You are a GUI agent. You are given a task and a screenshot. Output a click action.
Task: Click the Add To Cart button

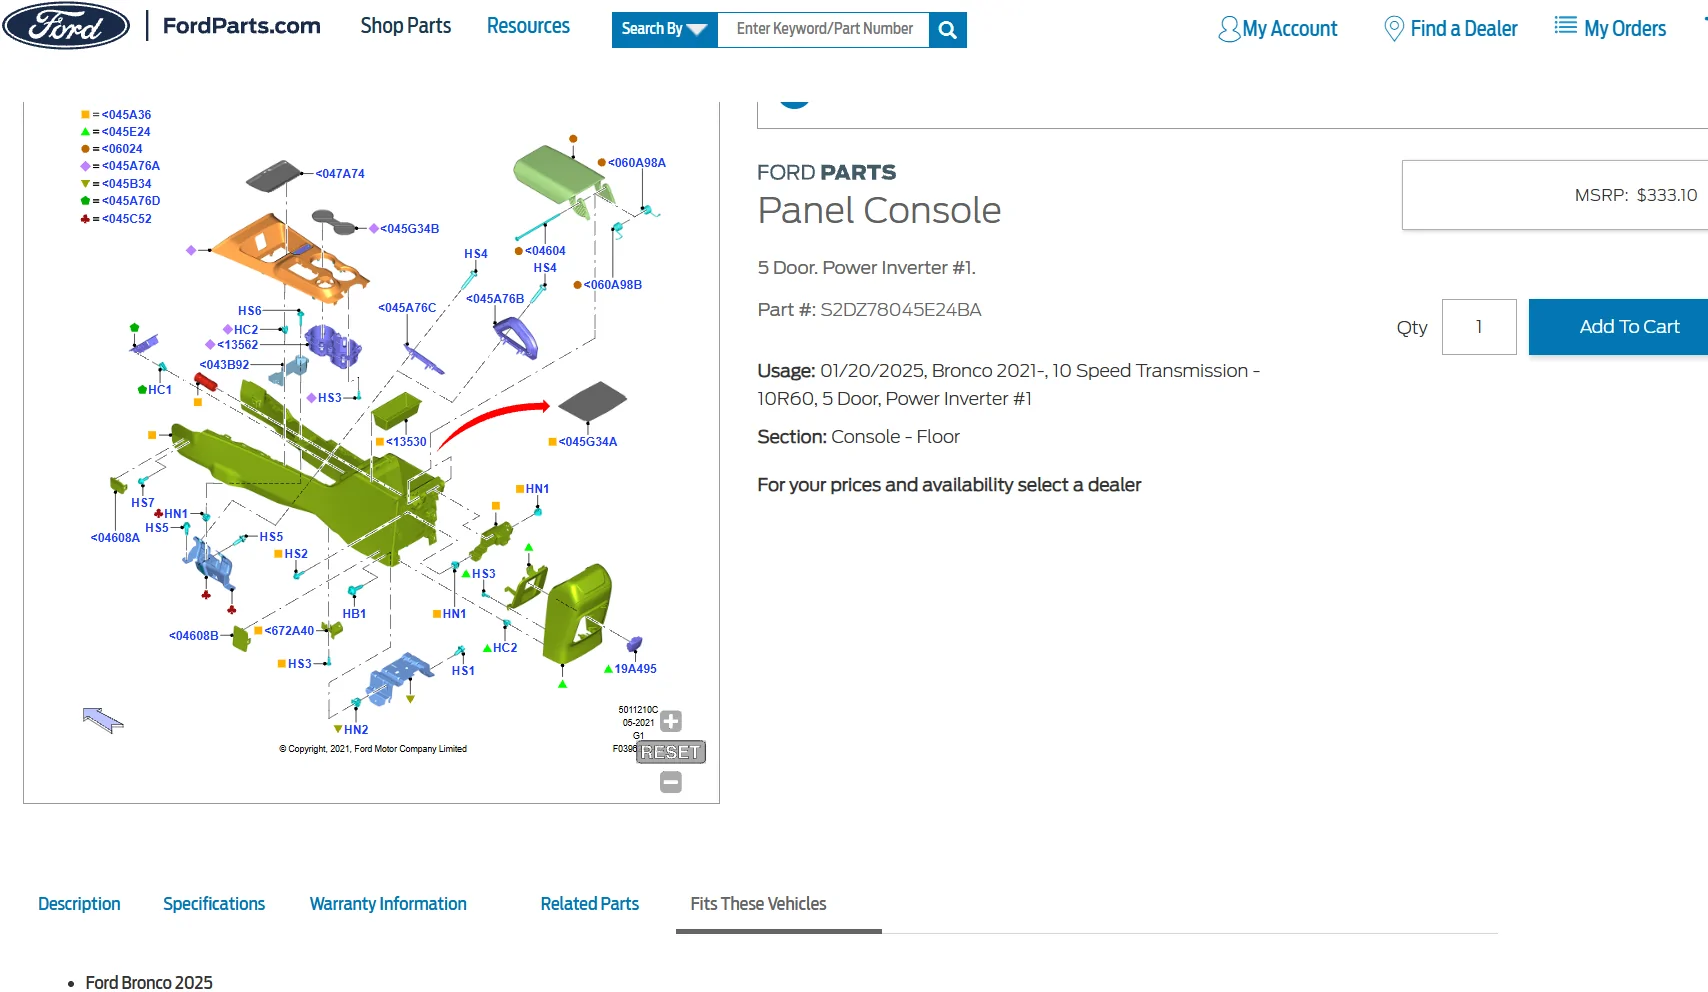[1618, 327]
